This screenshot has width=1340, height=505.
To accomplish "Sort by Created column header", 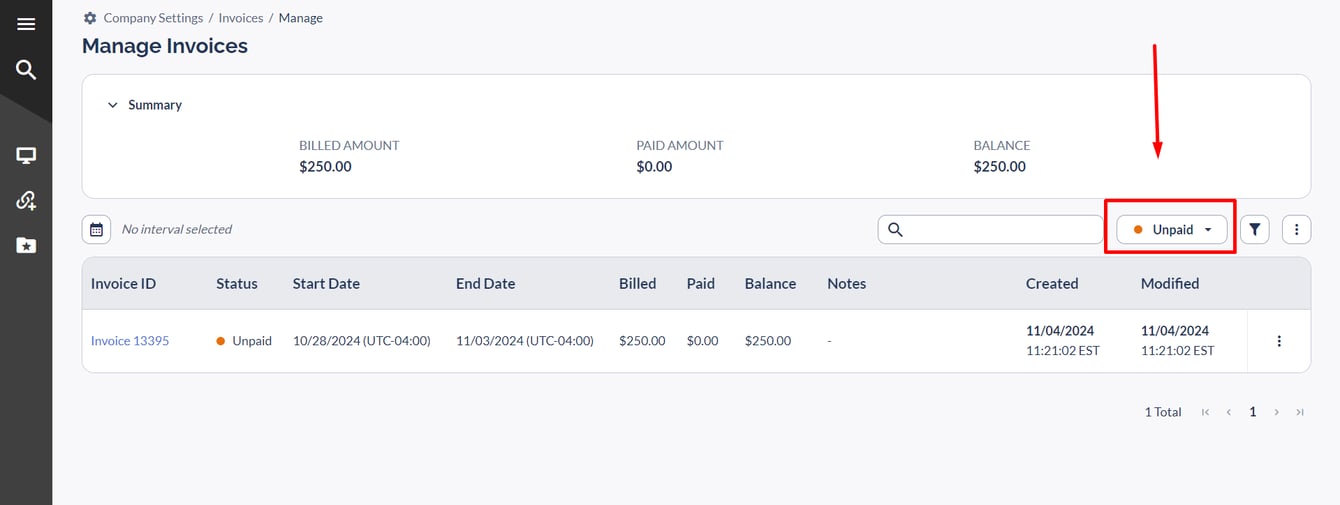I will coord(1052,284).
